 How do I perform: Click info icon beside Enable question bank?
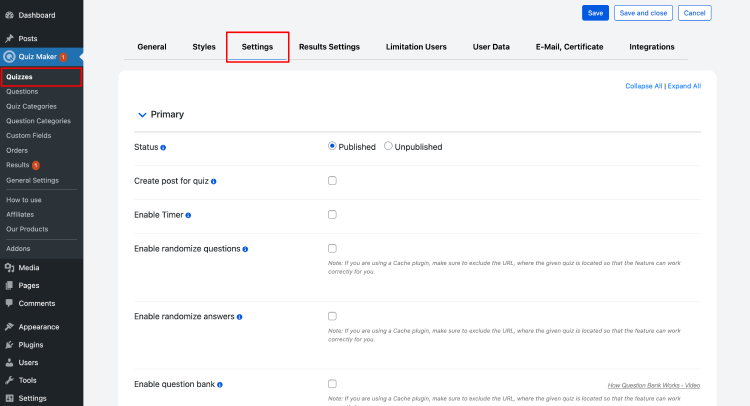220,385
